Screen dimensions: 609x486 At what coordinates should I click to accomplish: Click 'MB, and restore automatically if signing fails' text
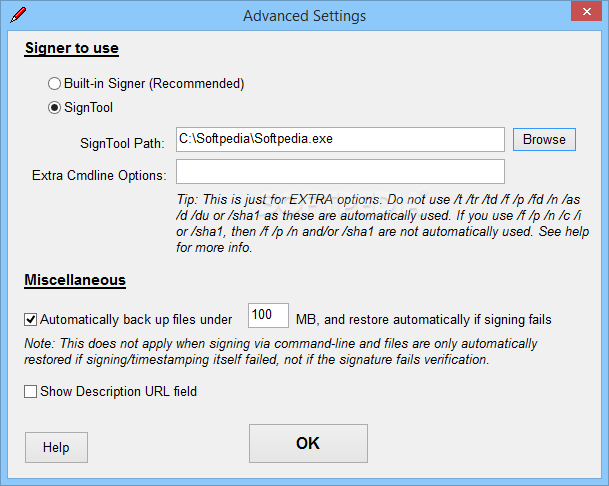point(423,320)
